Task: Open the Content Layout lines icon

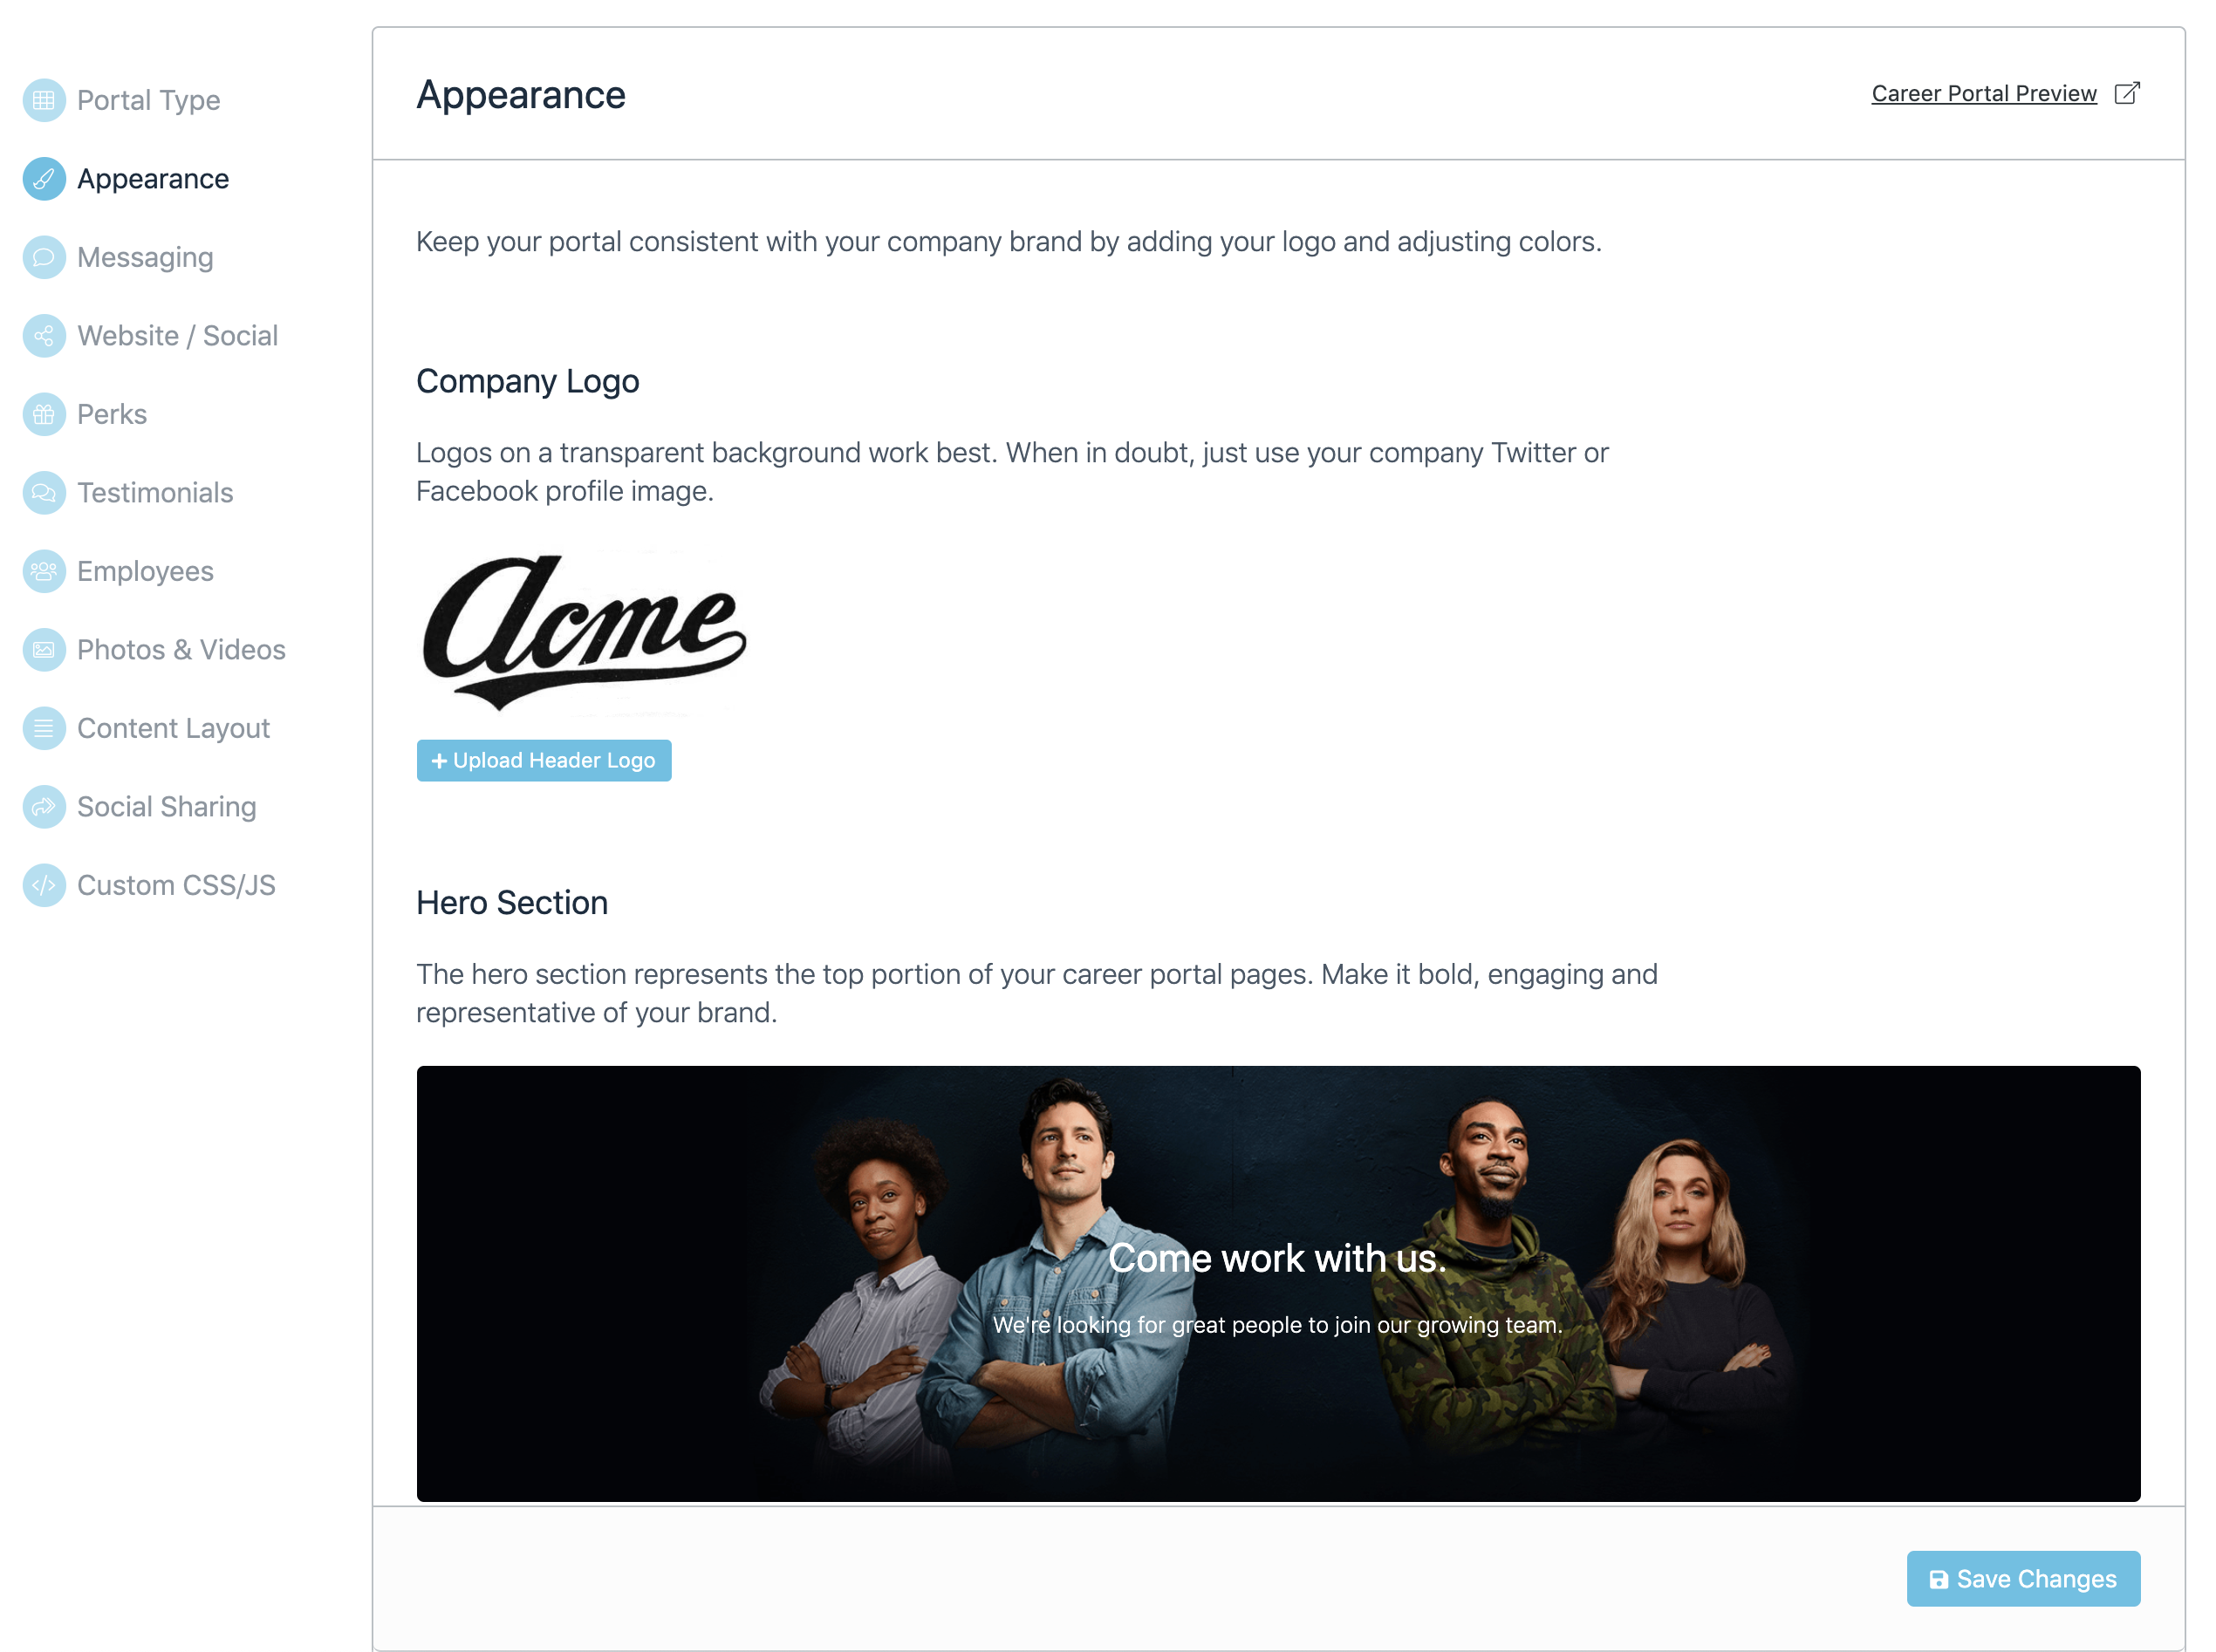Action: [44, 728]
